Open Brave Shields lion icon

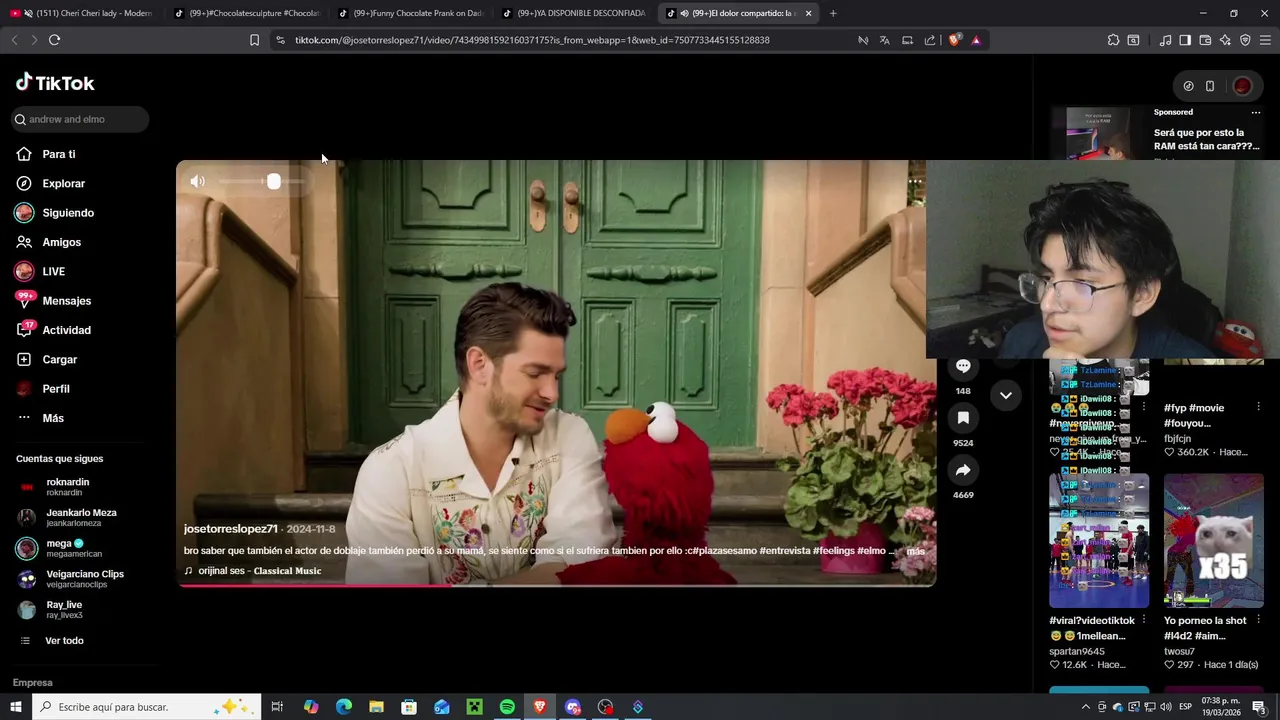click(954, 40)
